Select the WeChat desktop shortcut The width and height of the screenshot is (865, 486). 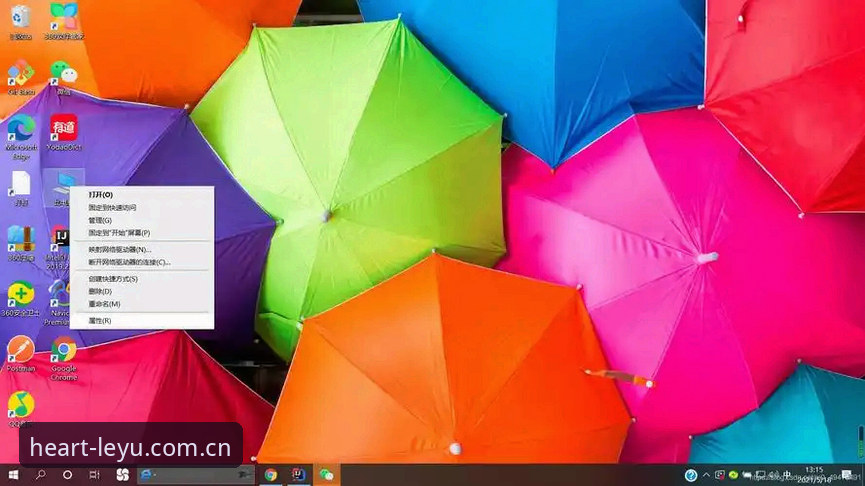64,78
